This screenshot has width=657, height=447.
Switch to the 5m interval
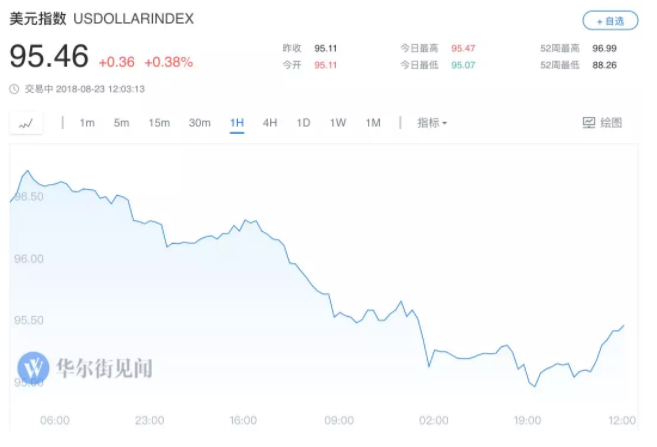(x=122, y=123)
